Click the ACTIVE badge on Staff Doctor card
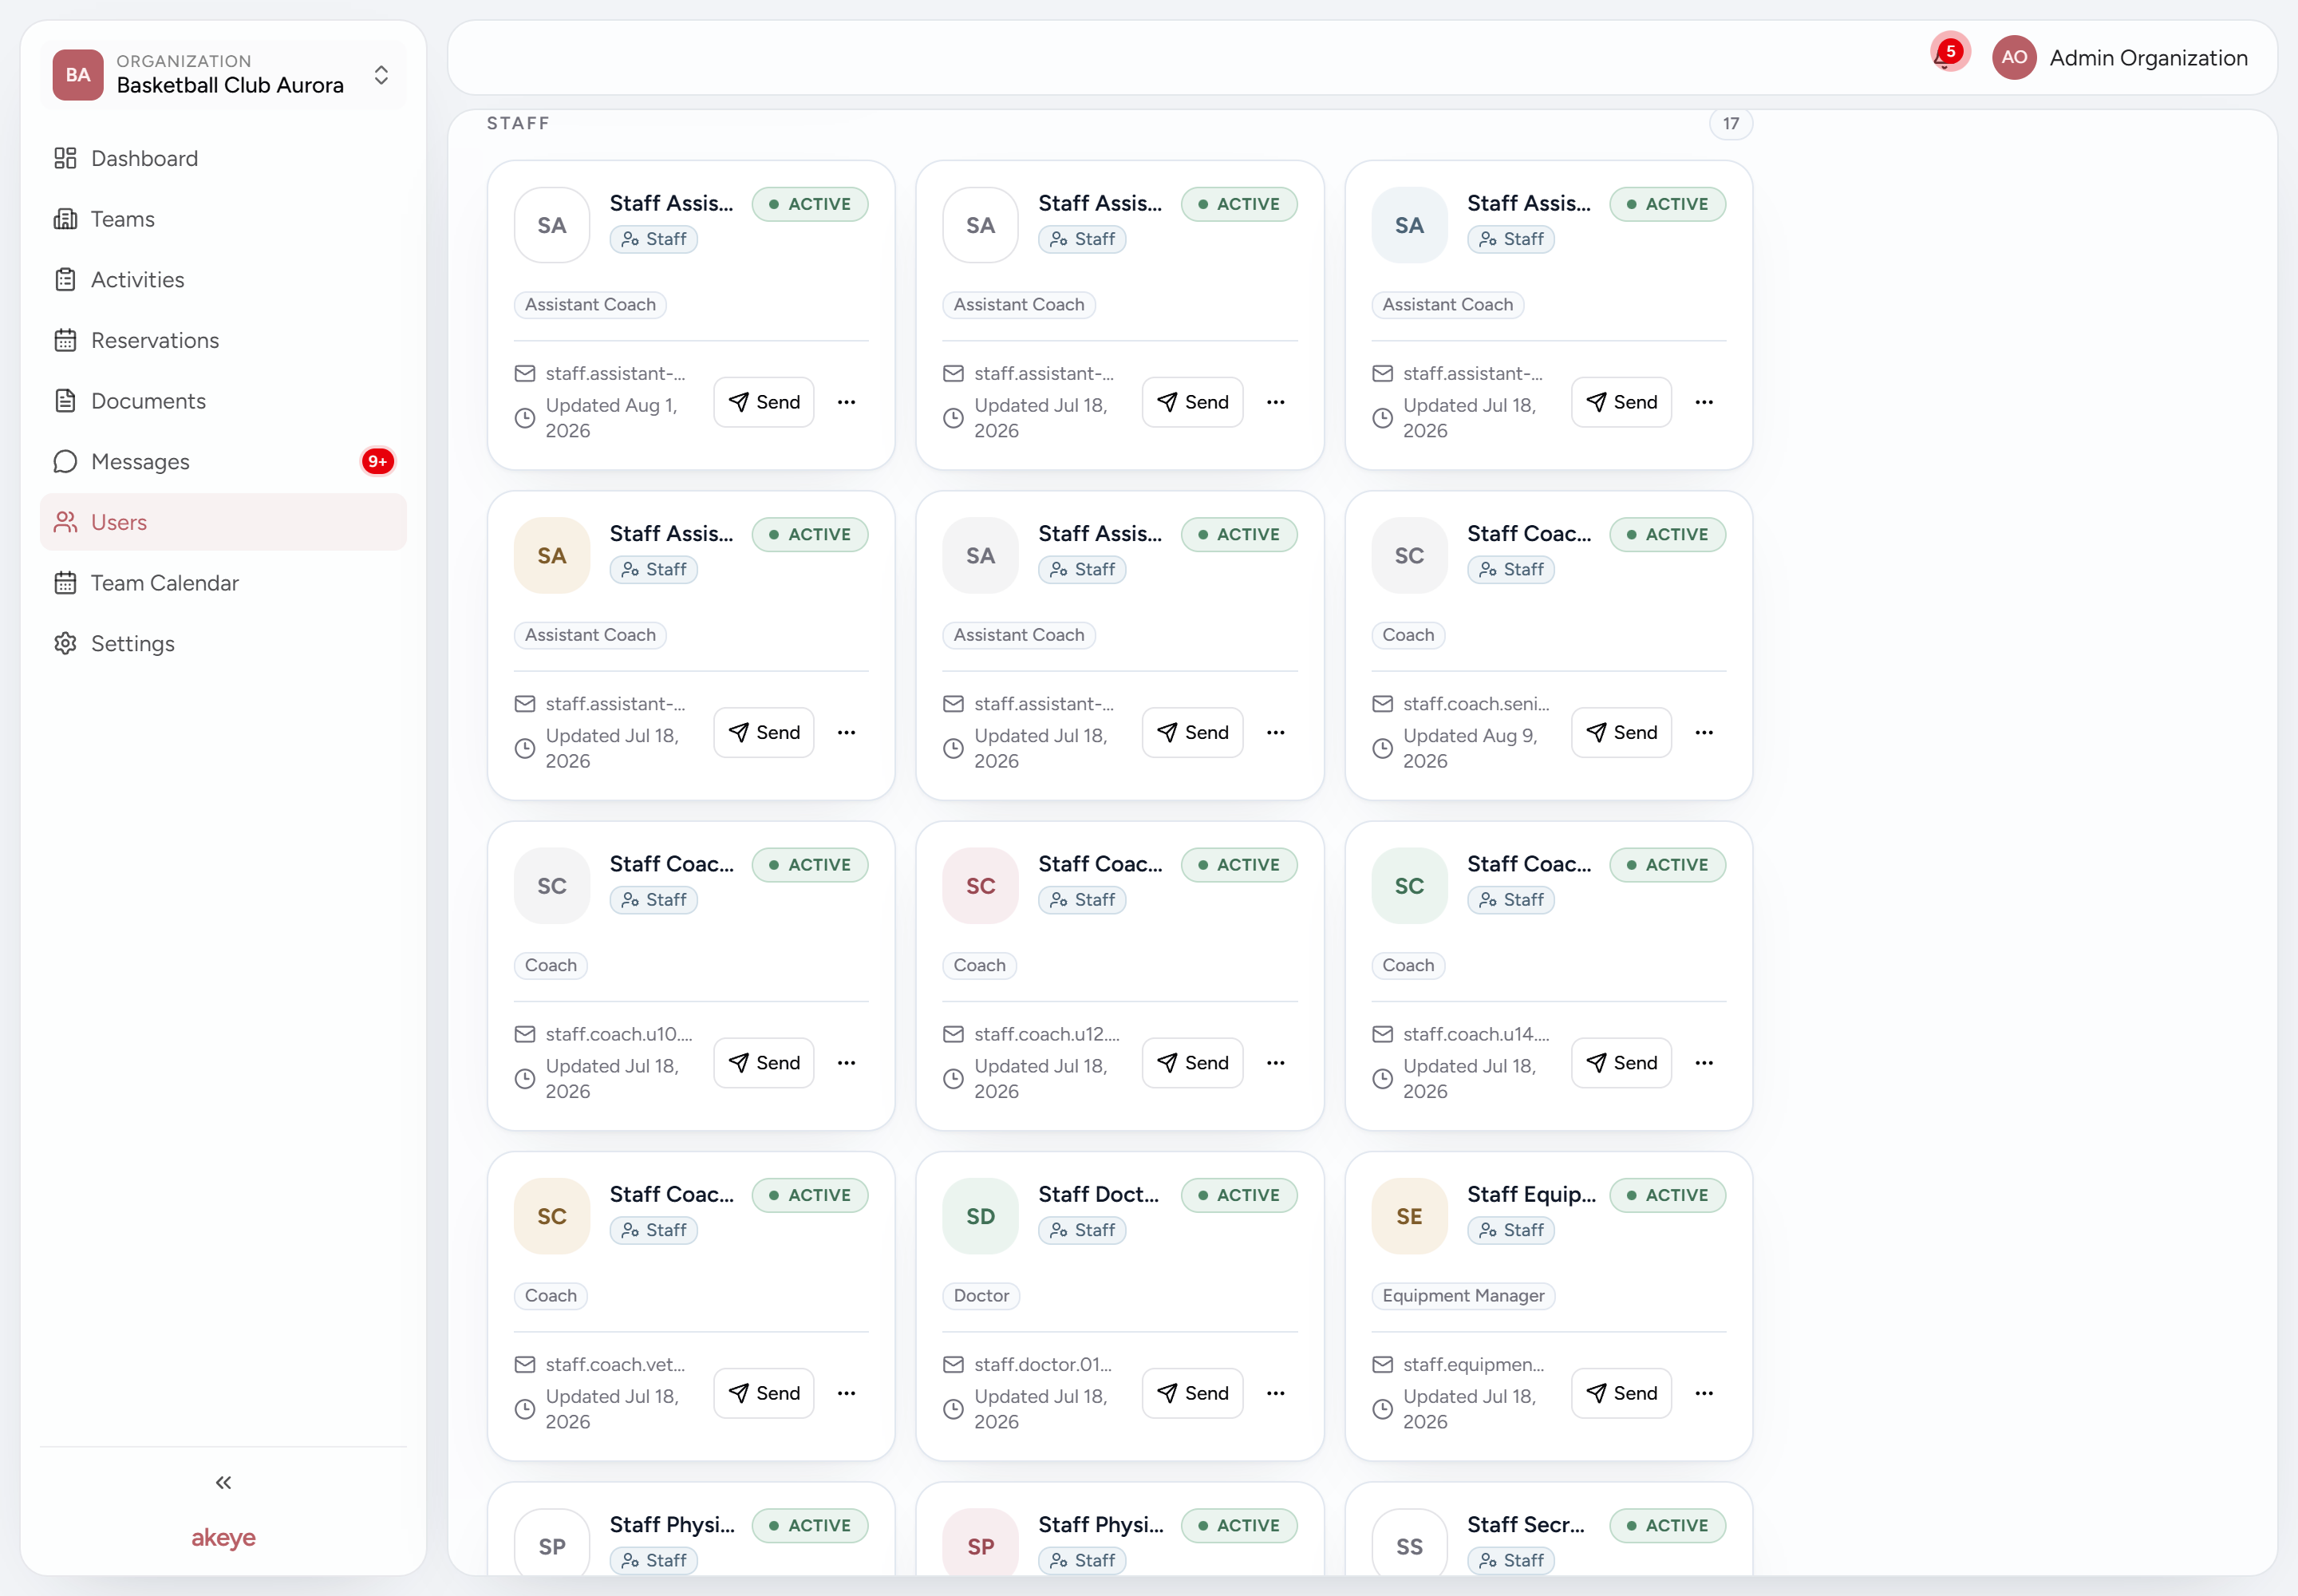2298x1596 pixels. pyautogui.click(x=1239, y=1195)
